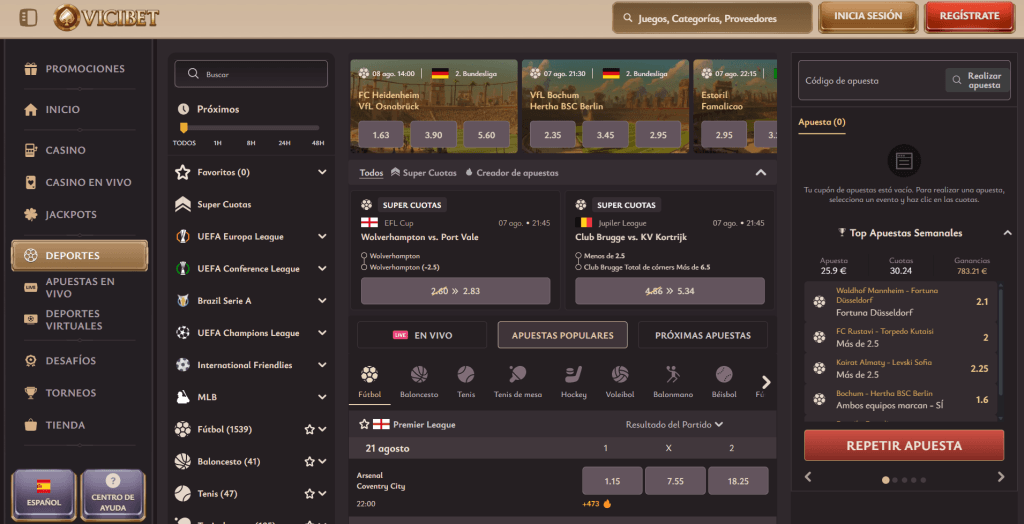The height and width of the screenshot is (524, 1024).
Task: Click the Super Cuotas chevrons icon in sidebar
Action: pyautogui.click(x=183, y=205)
